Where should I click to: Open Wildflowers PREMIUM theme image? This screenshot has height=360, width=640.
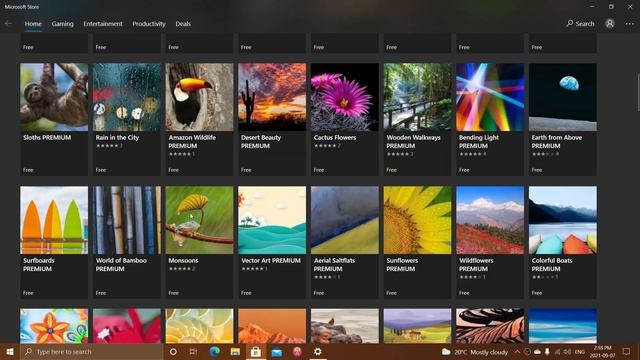490,220
